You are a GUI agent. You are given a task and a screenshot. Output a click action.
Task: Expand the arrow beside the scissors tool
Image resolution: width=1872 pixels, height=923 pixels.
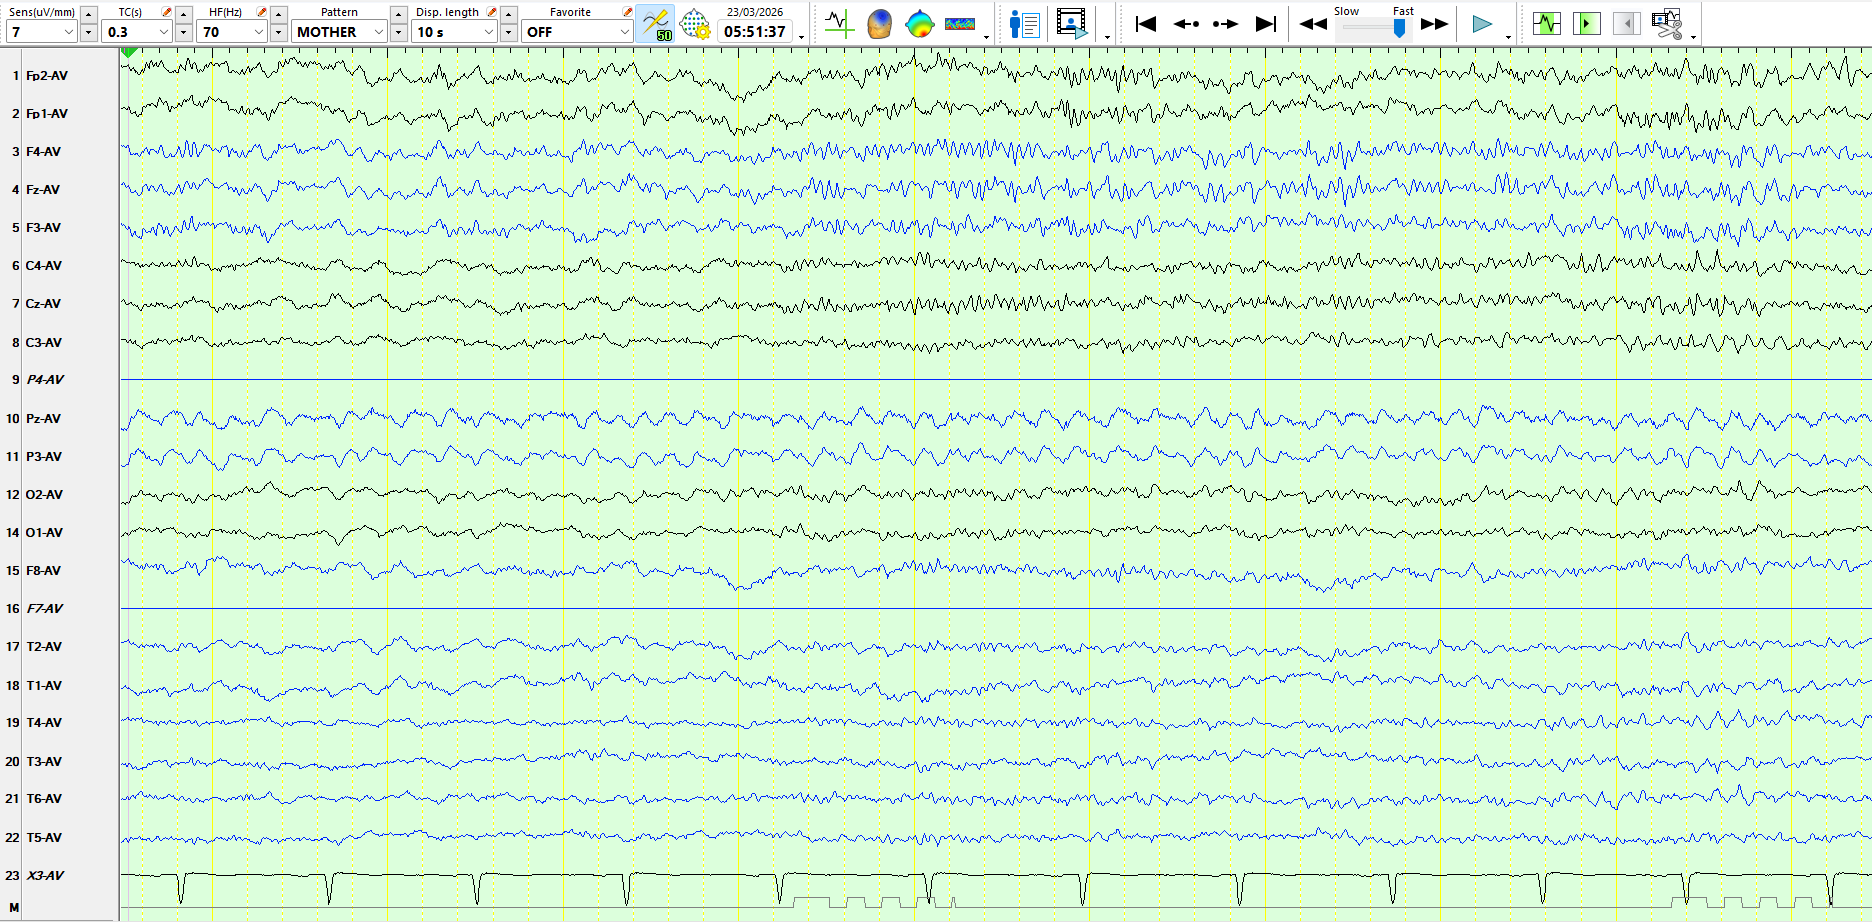1693,37
